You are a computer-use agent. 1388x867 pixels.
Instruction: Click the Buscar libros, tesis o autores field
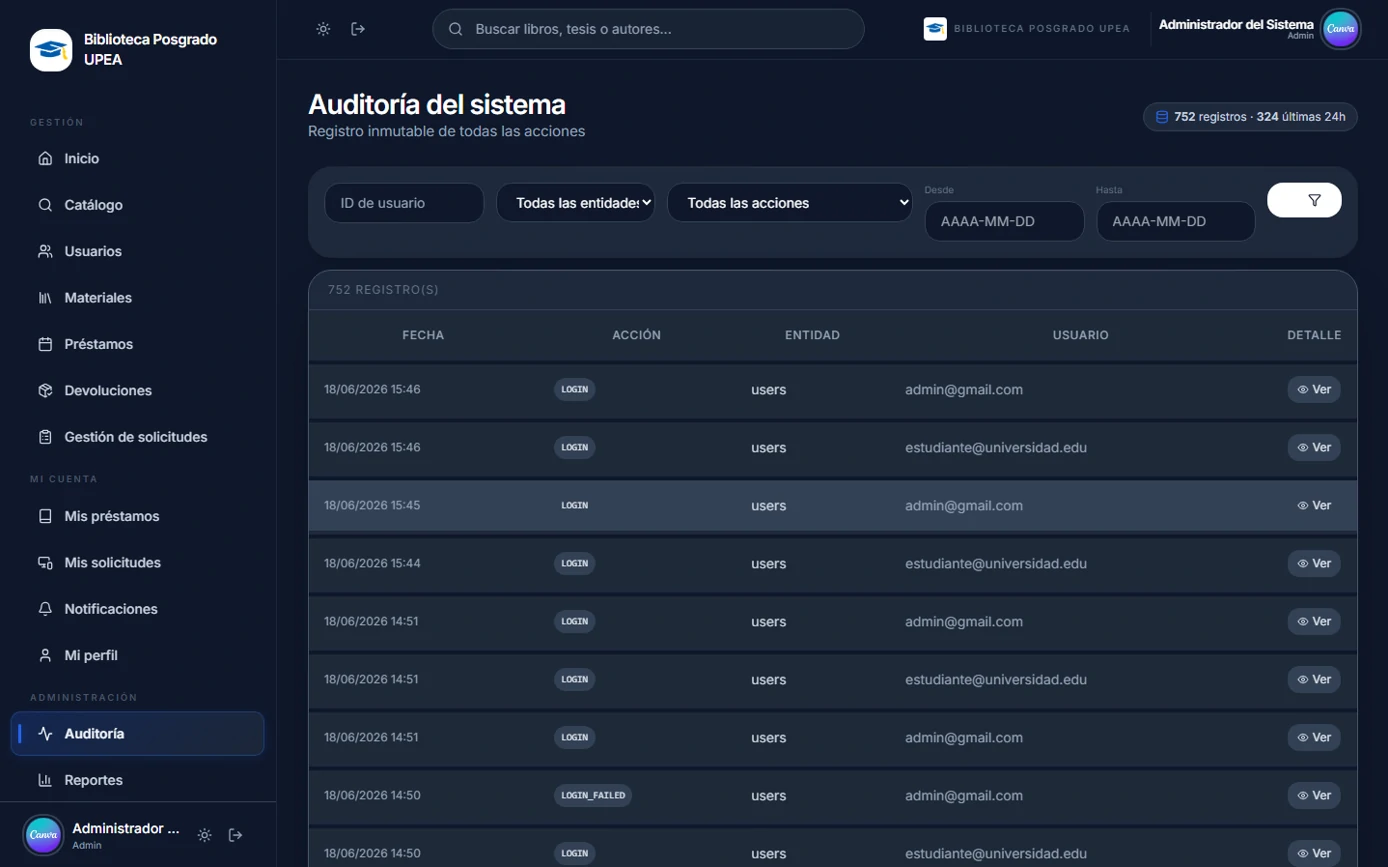click(x=648, y=29)
